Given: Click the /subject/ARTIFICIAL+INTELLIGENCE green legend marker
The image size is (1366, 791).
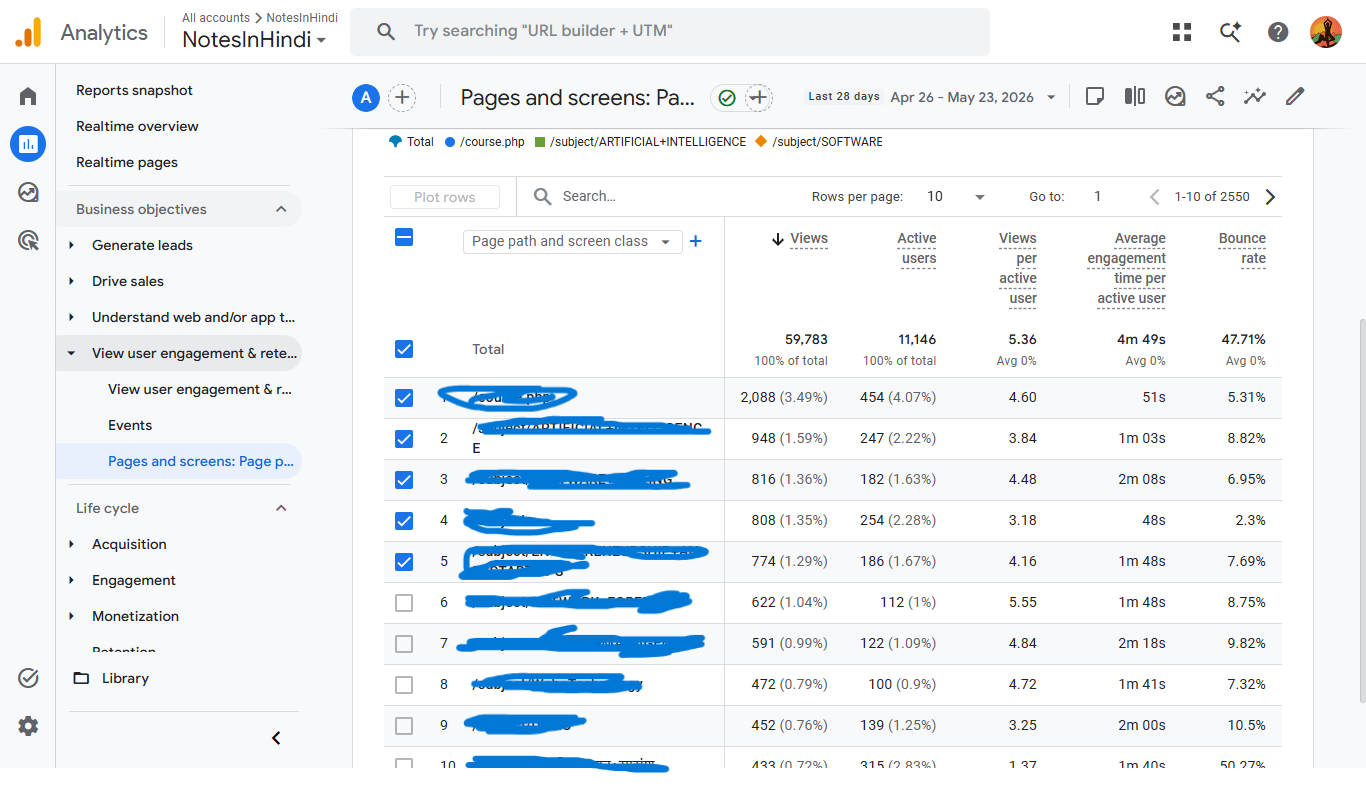Looking at the screenshot, I should pos(540,142).
